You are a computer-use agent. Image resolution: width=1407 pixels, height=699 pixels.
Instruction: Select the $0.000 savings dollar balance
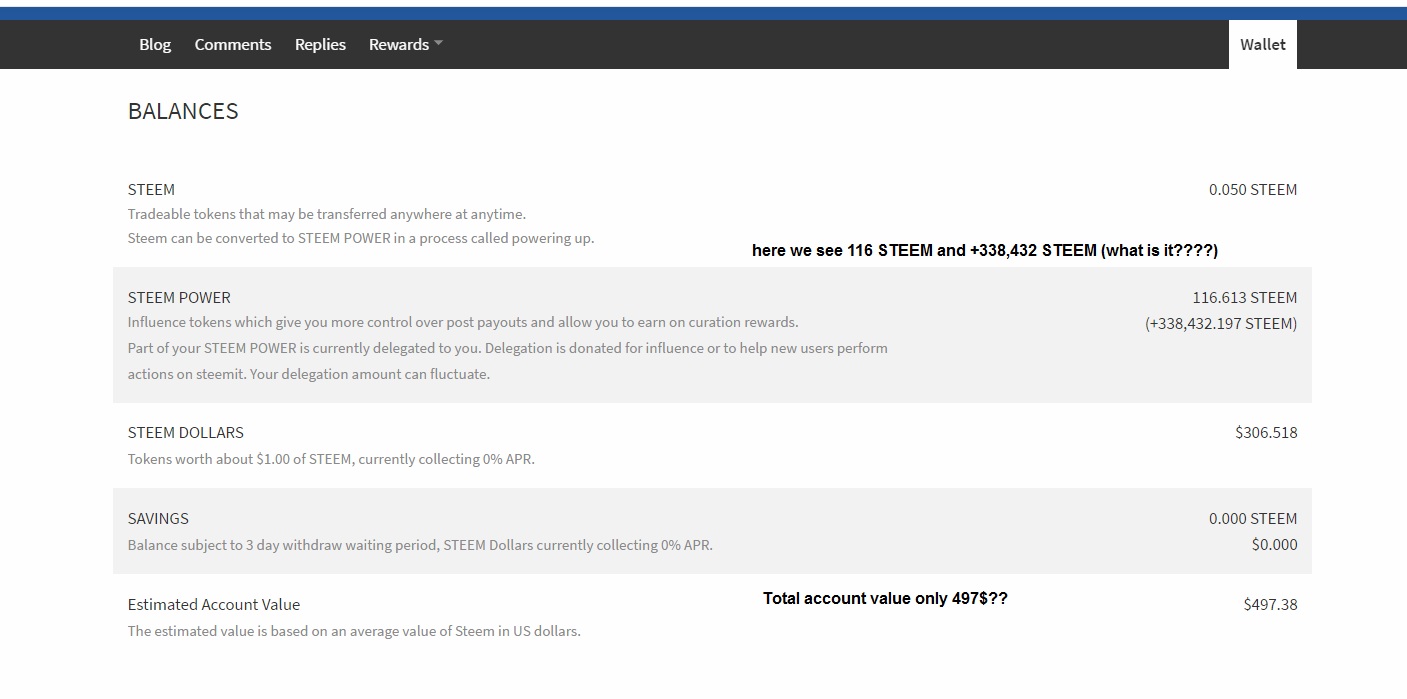(x=1274, y=545)
